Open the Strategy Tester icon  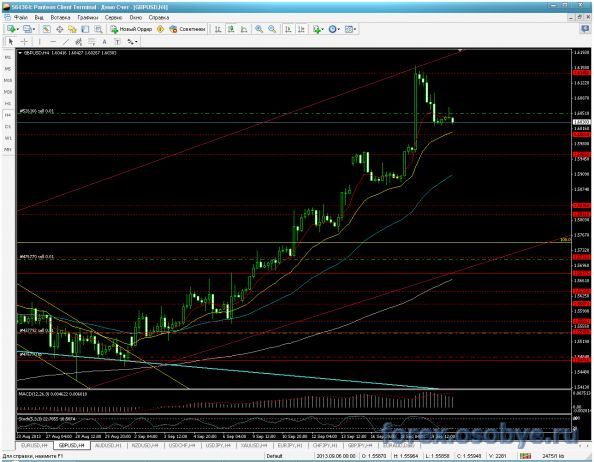98,29
